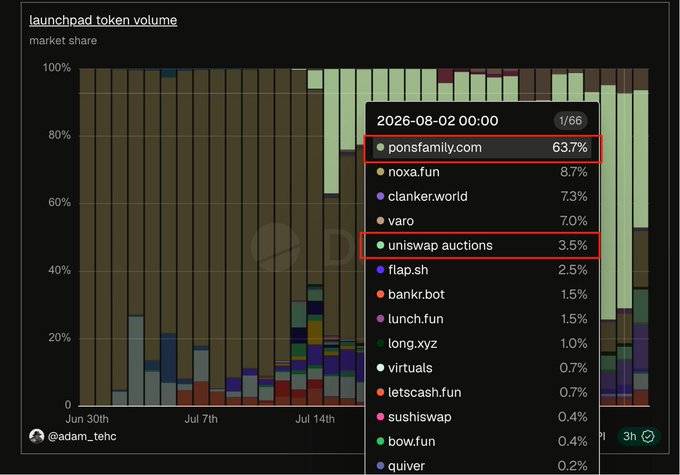Click the 2026-08-02 00:00 tooltip date header
Viewport: 680px width, 475px height.
438,121
